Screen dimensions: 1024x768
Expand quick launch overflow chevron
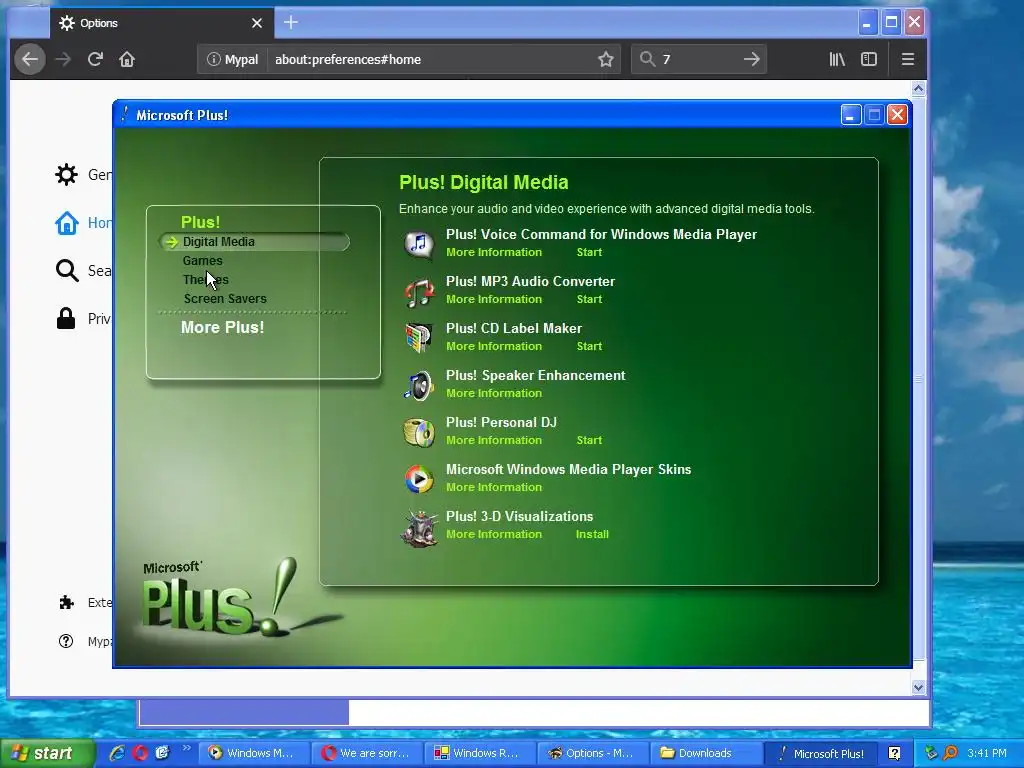pyautogui.click(x=186, y=748)
